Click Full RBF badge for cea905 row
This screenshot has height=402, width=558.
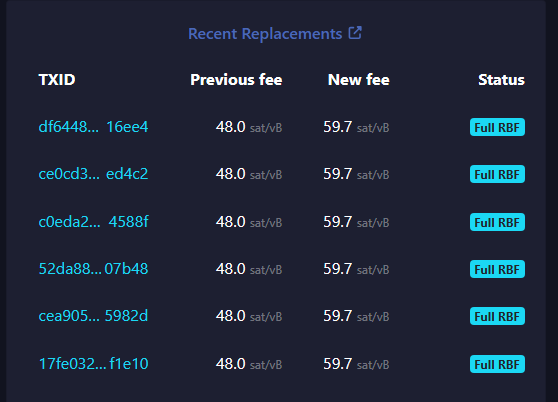(497, 316)
